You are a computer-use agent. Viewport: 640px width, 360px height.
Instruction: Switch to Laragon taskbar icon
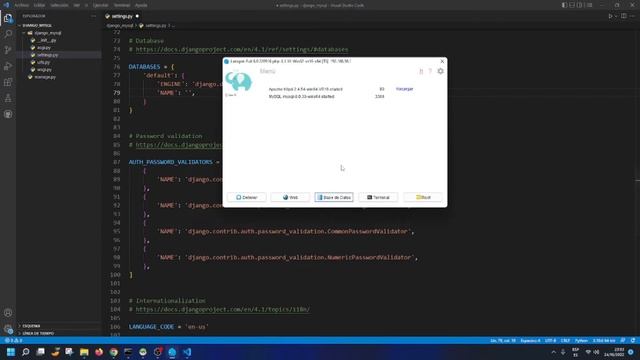(x=172, y=352)
